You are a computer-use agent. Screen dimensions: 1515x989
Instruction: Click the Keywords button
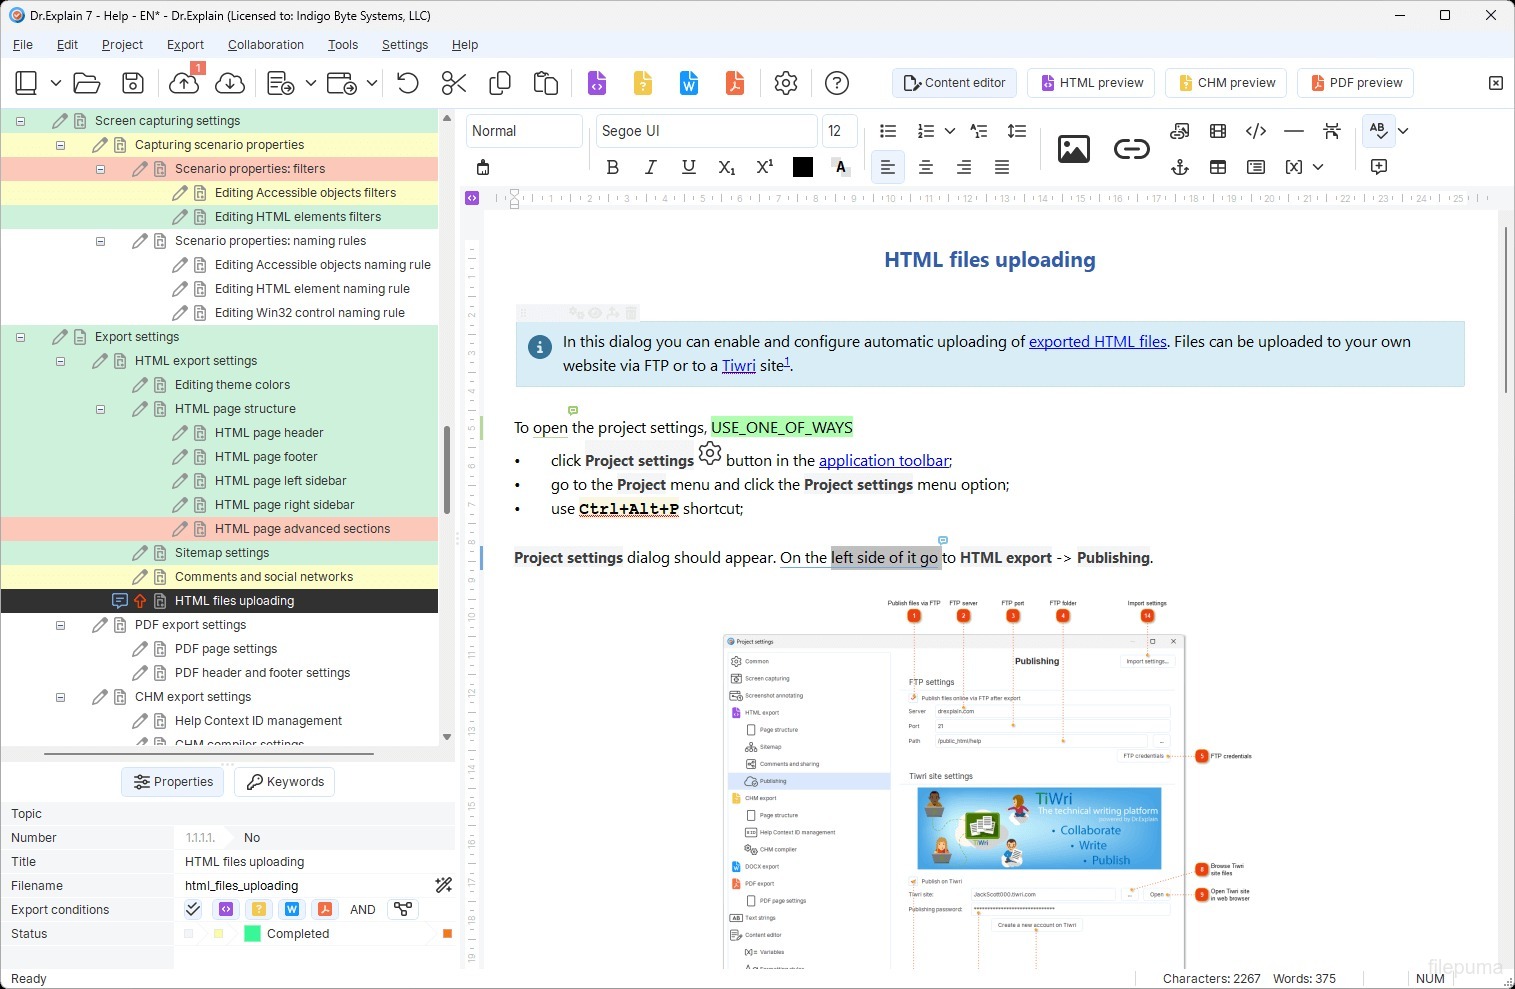click(x=285, y=782)
